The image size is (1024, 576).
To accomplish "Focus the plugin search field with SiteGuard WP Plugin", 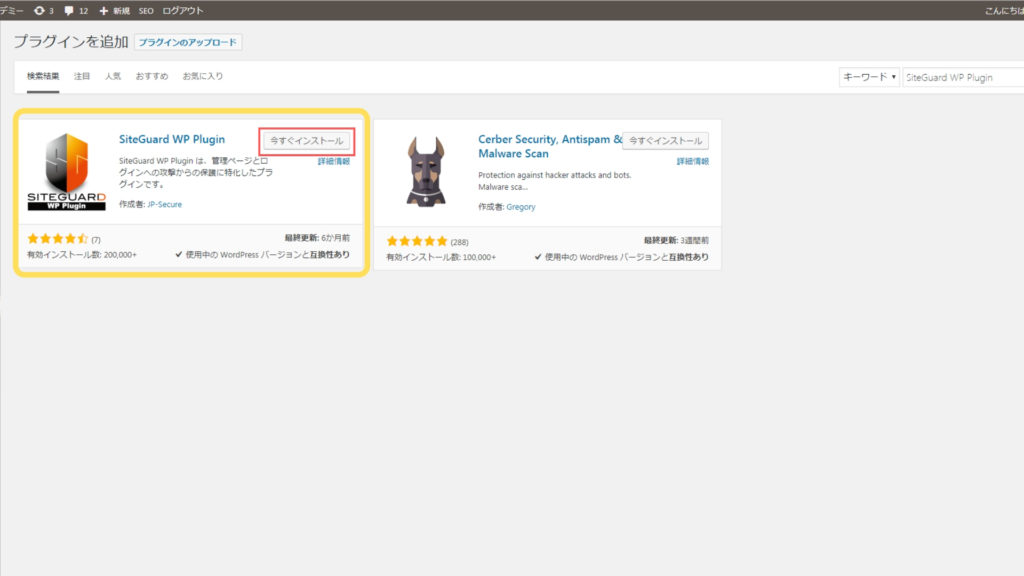I will 963,77.
